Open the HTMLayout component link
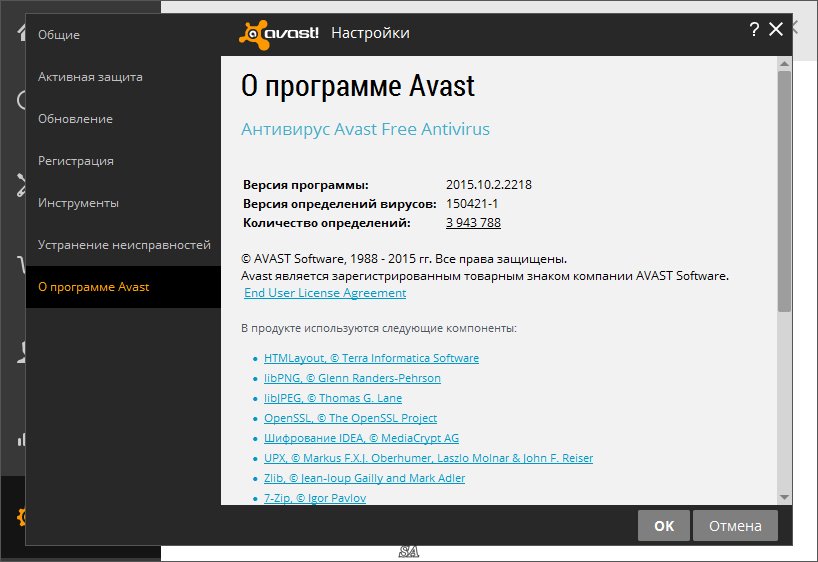This screenshot has width=818, height=562. tap(371, 358)
